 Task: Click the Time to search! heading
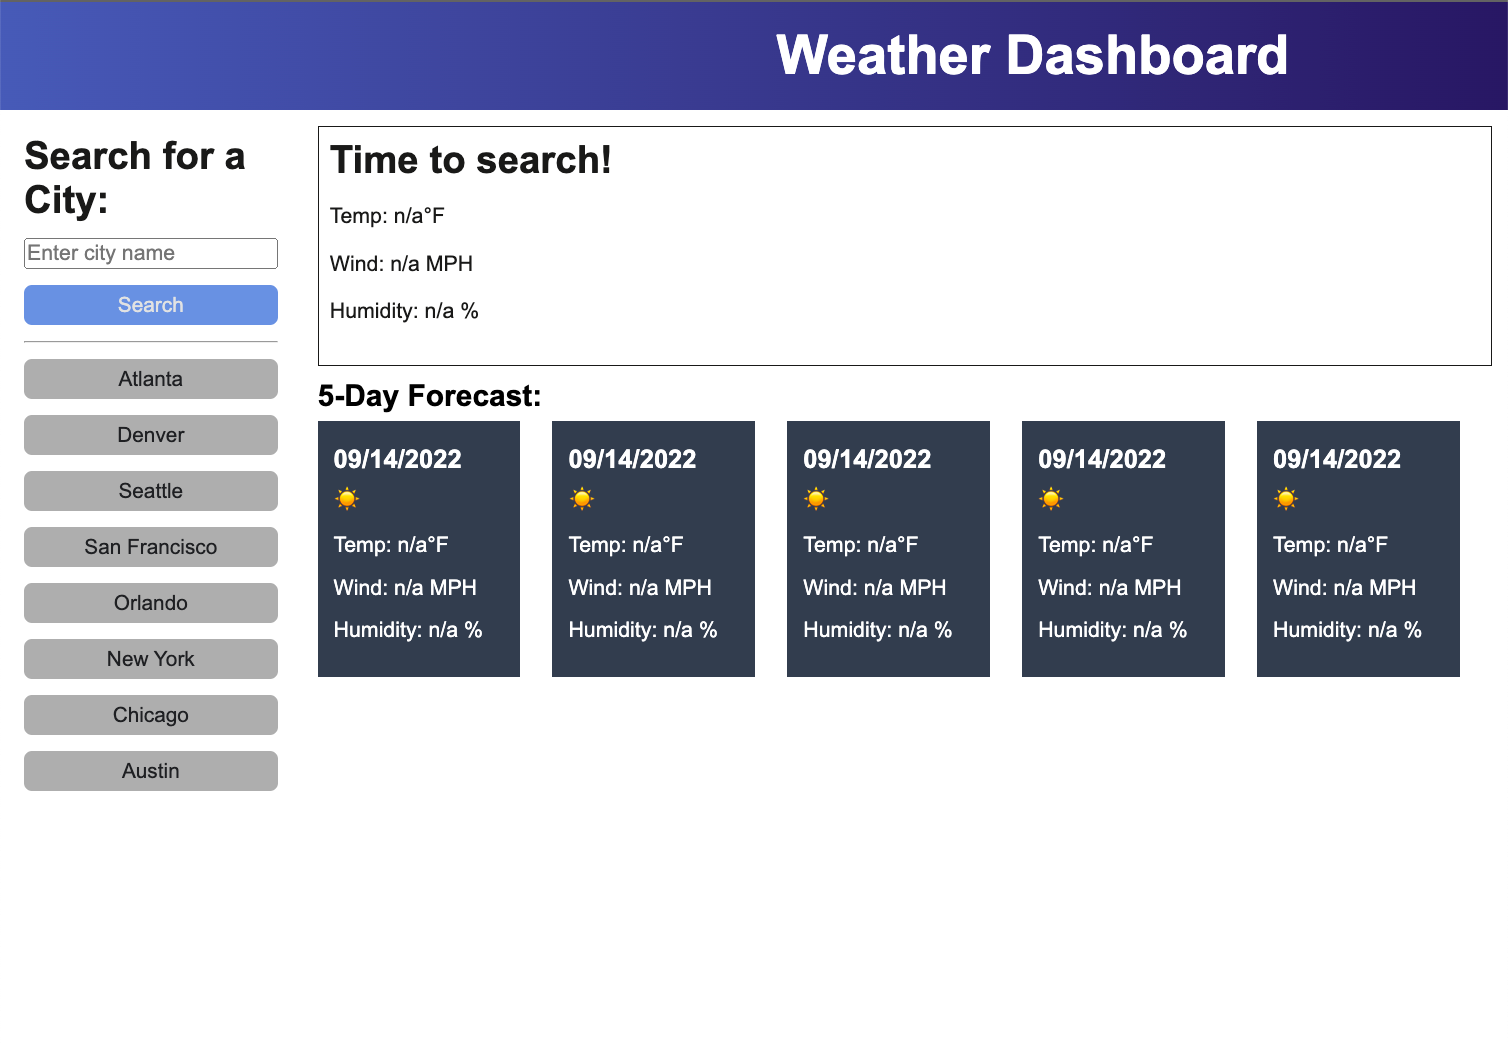click(x=471, y=160)
